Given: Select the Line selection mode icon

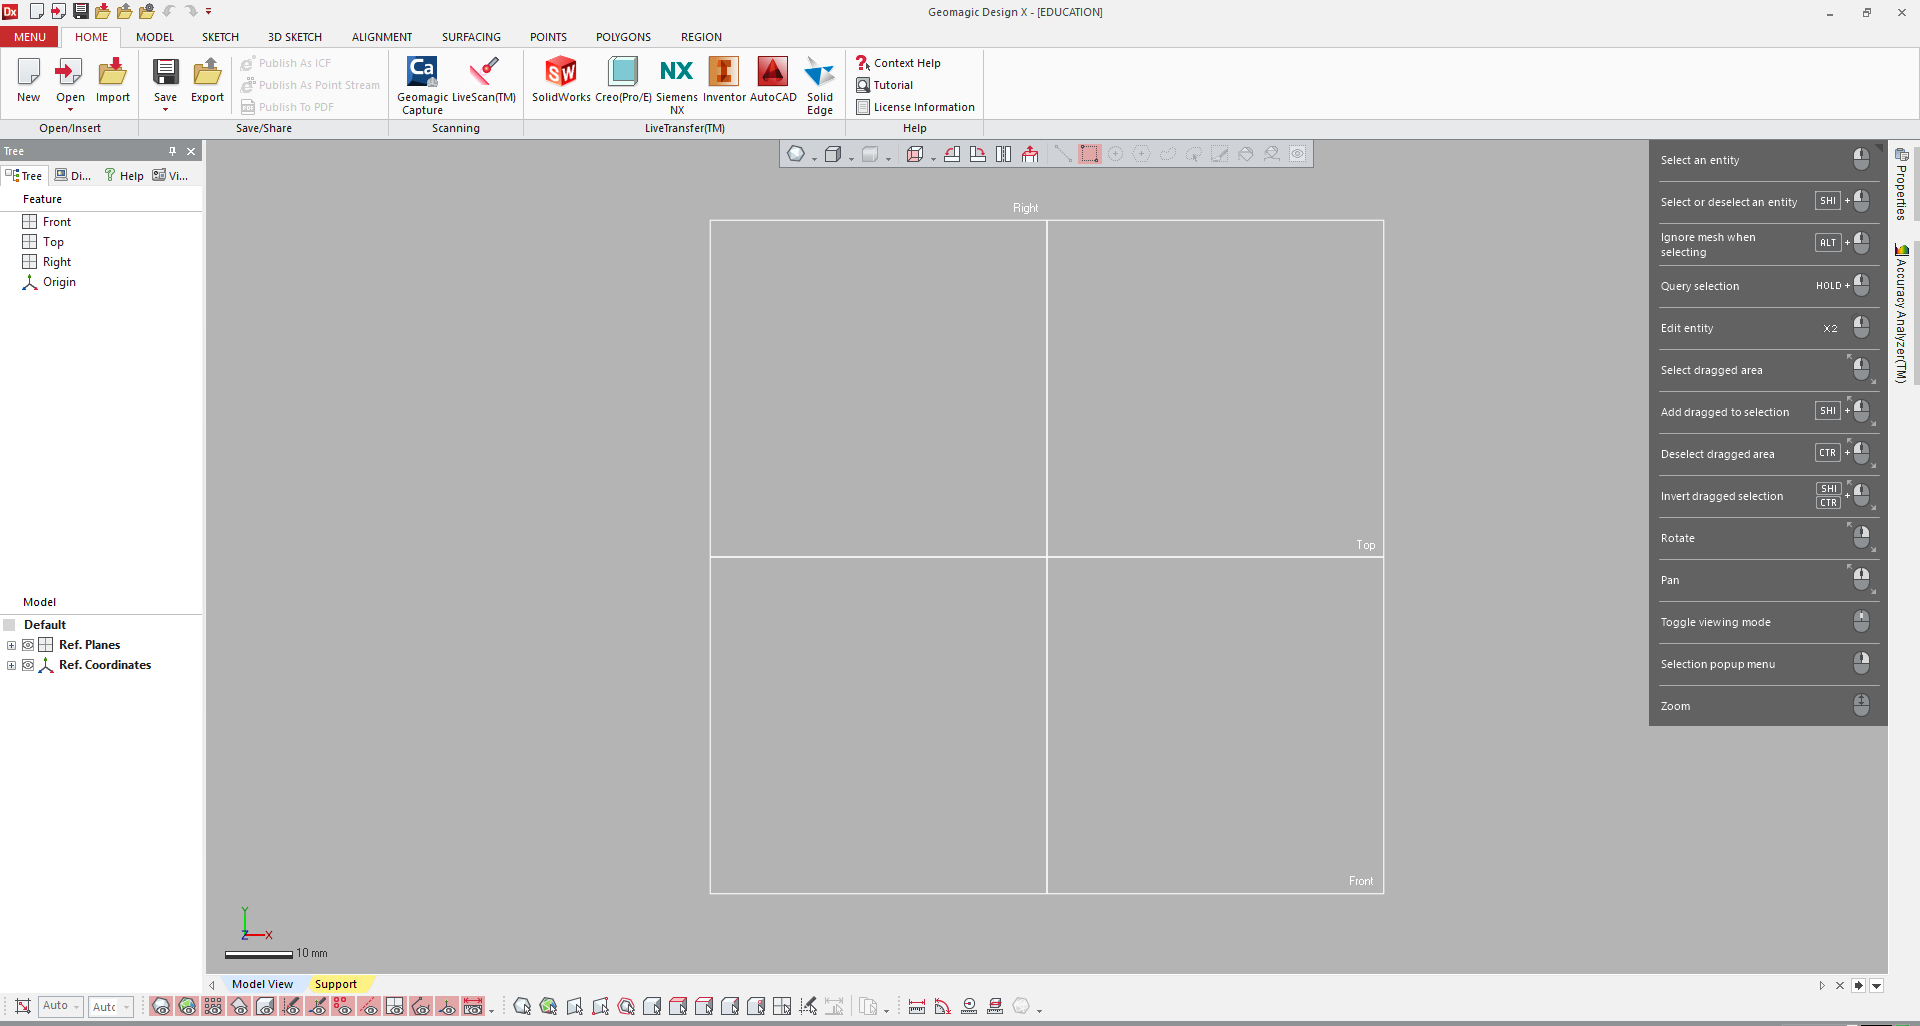Looking at the screenshot, I should pyautogui.click(x=1063, y=154).
